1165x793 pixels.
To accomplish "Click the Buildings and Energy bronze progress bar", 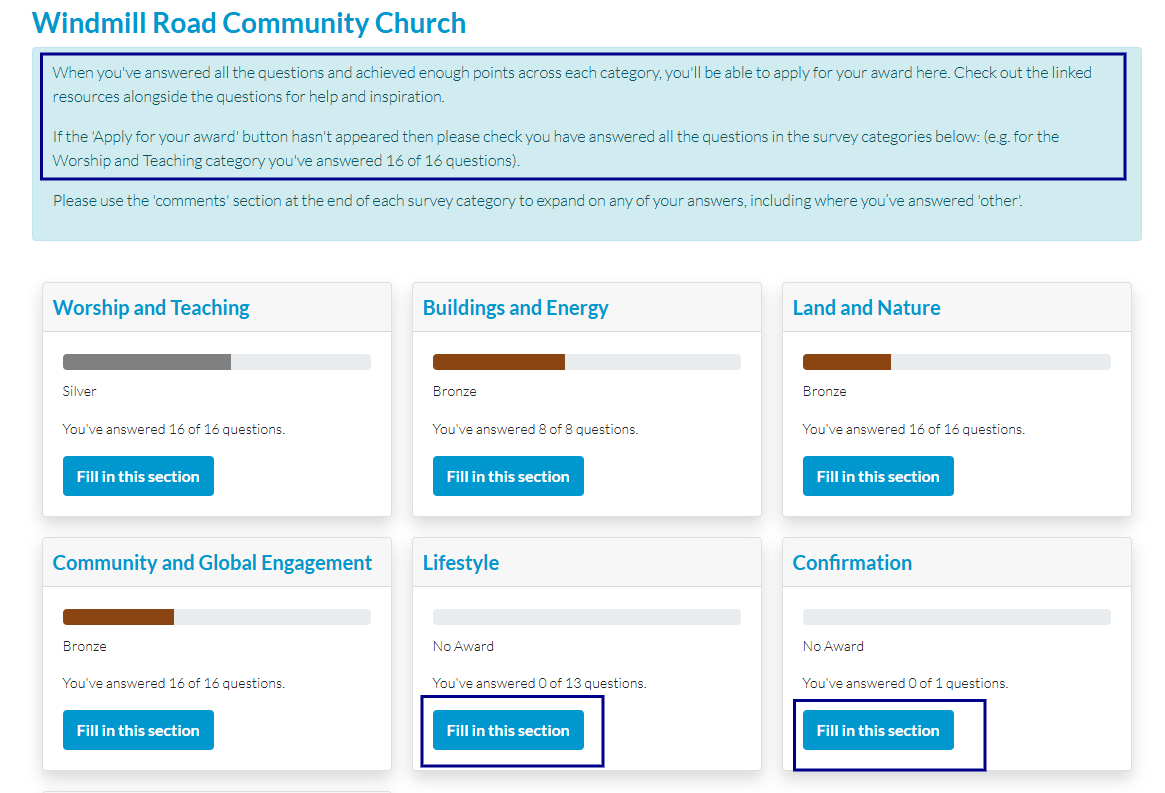I will pyautogui.click(x=587, y=362).
